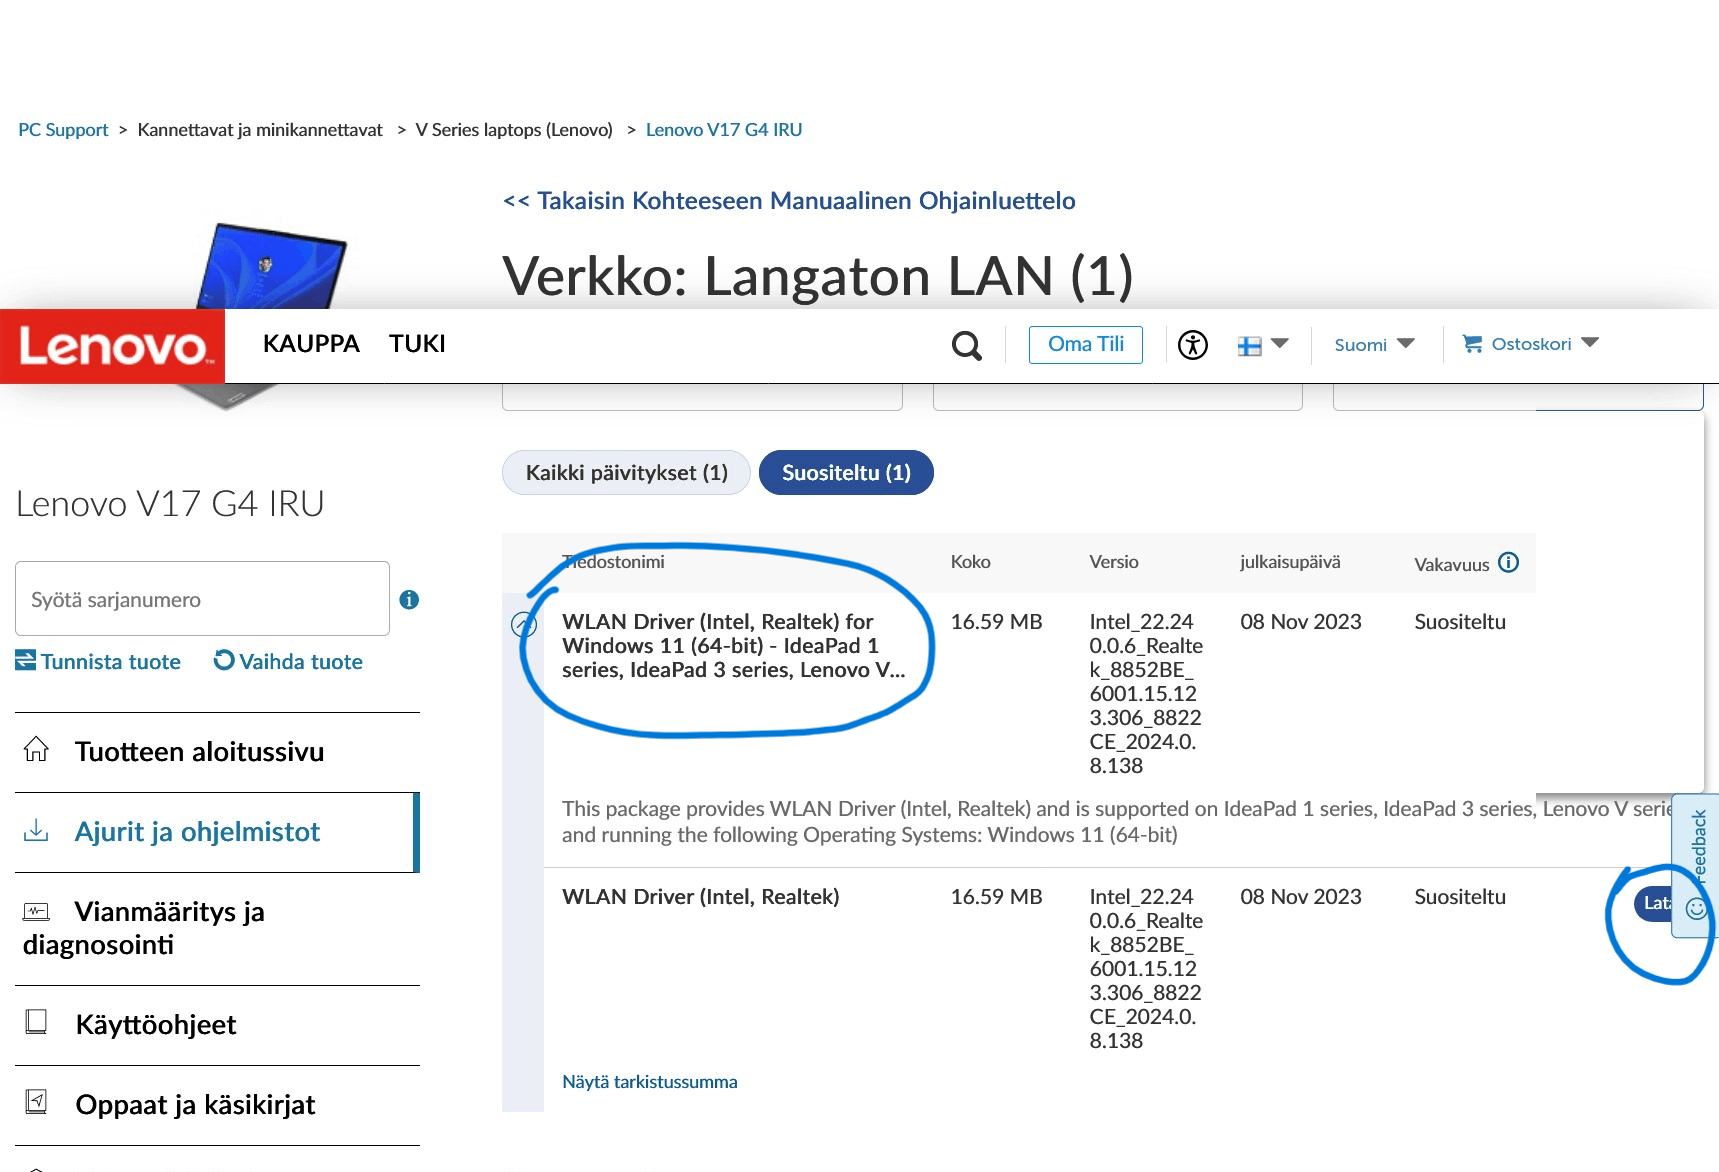Open the Feedback side tab
Screen dimensions: 1719x1172
(x=1696, y=866)
